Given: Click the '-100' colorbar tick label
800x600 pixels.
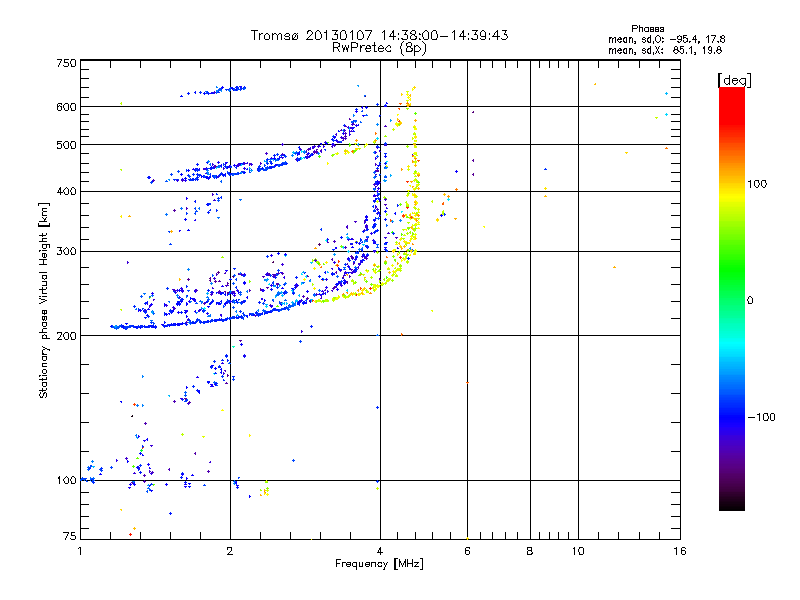Looking at the screenshot, I should tap(761, 417).
